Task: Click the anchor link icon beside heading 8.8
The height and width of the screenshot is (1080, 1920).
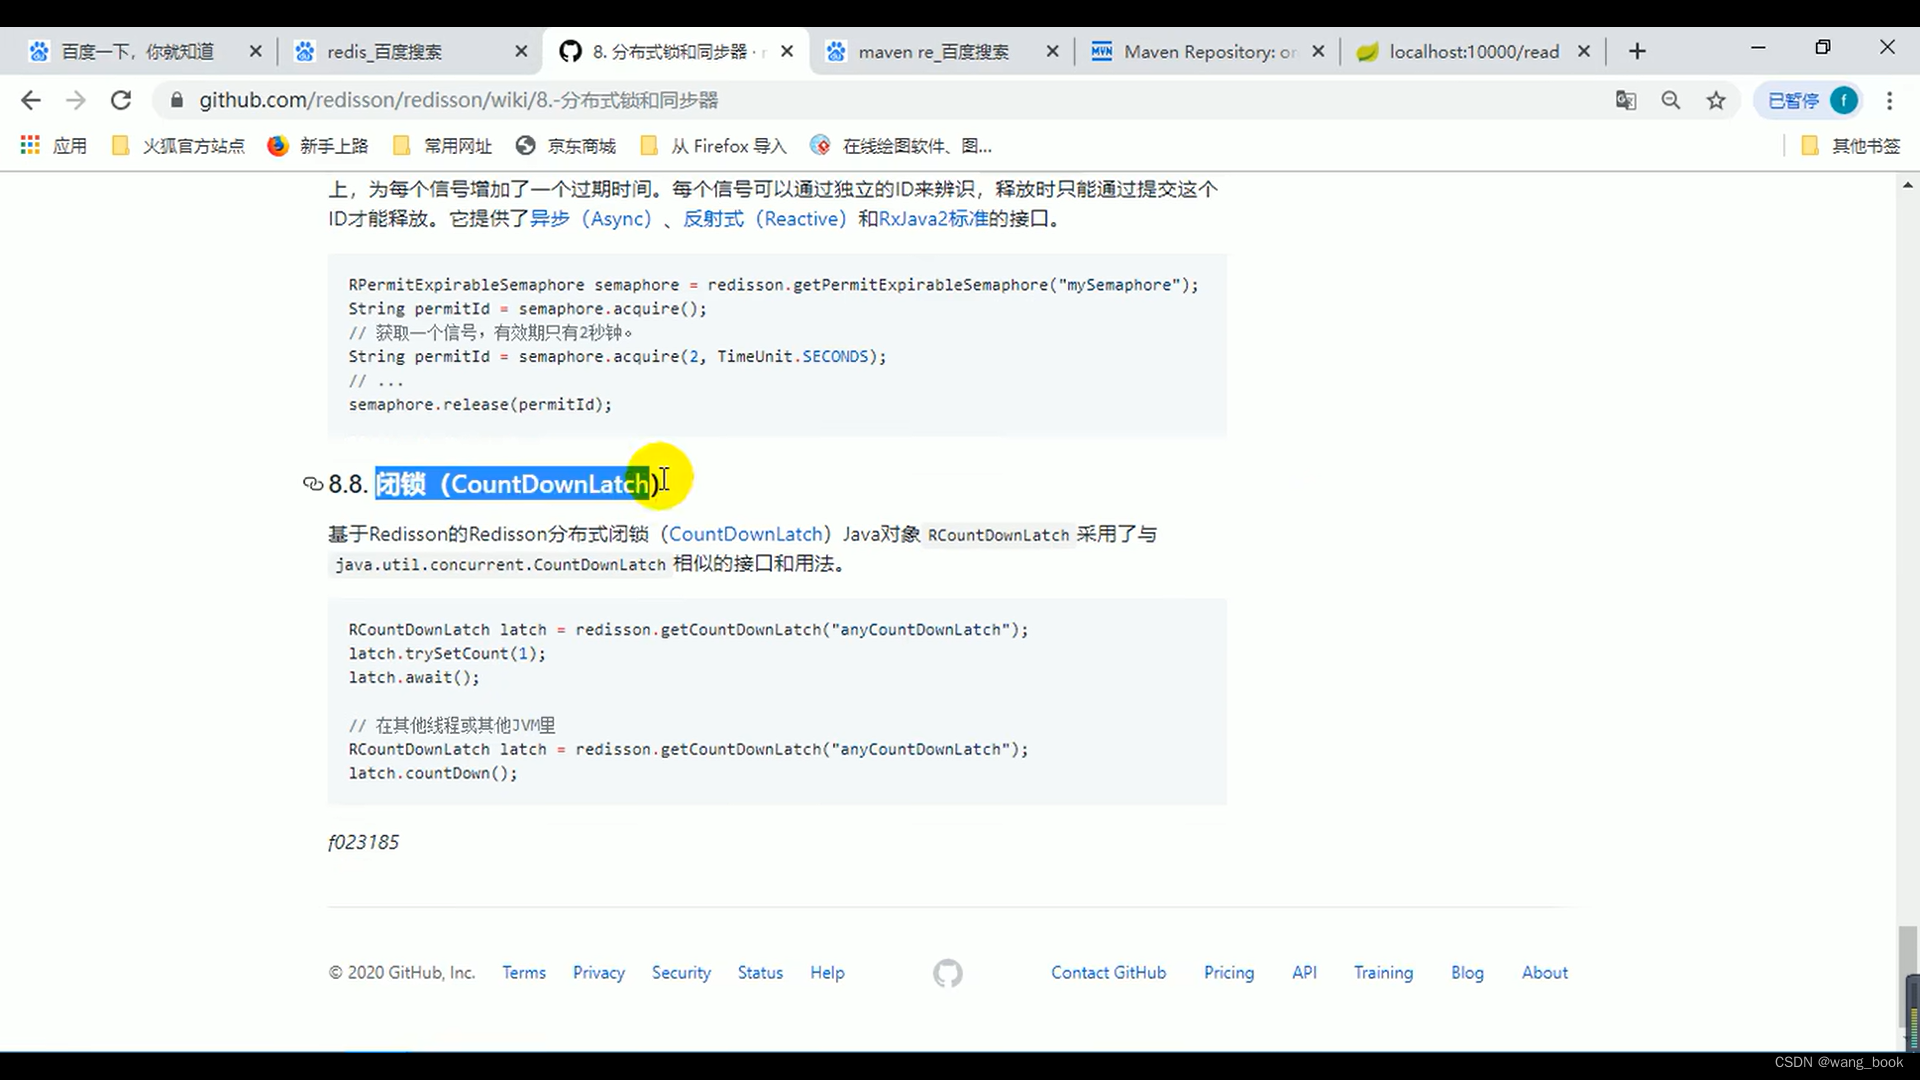Action: pos(313,484)
